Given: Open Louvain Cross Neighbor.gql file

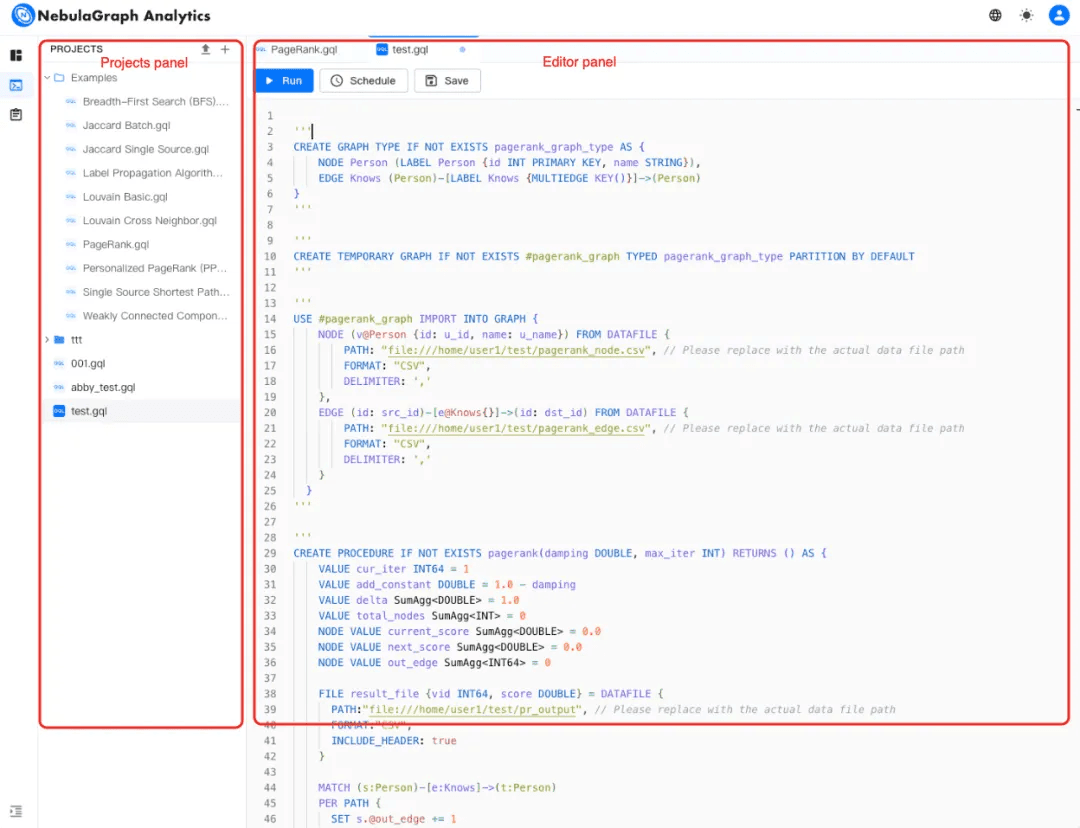Looking at the screenshot, I should pyautogui.click(x=149, y=220).
